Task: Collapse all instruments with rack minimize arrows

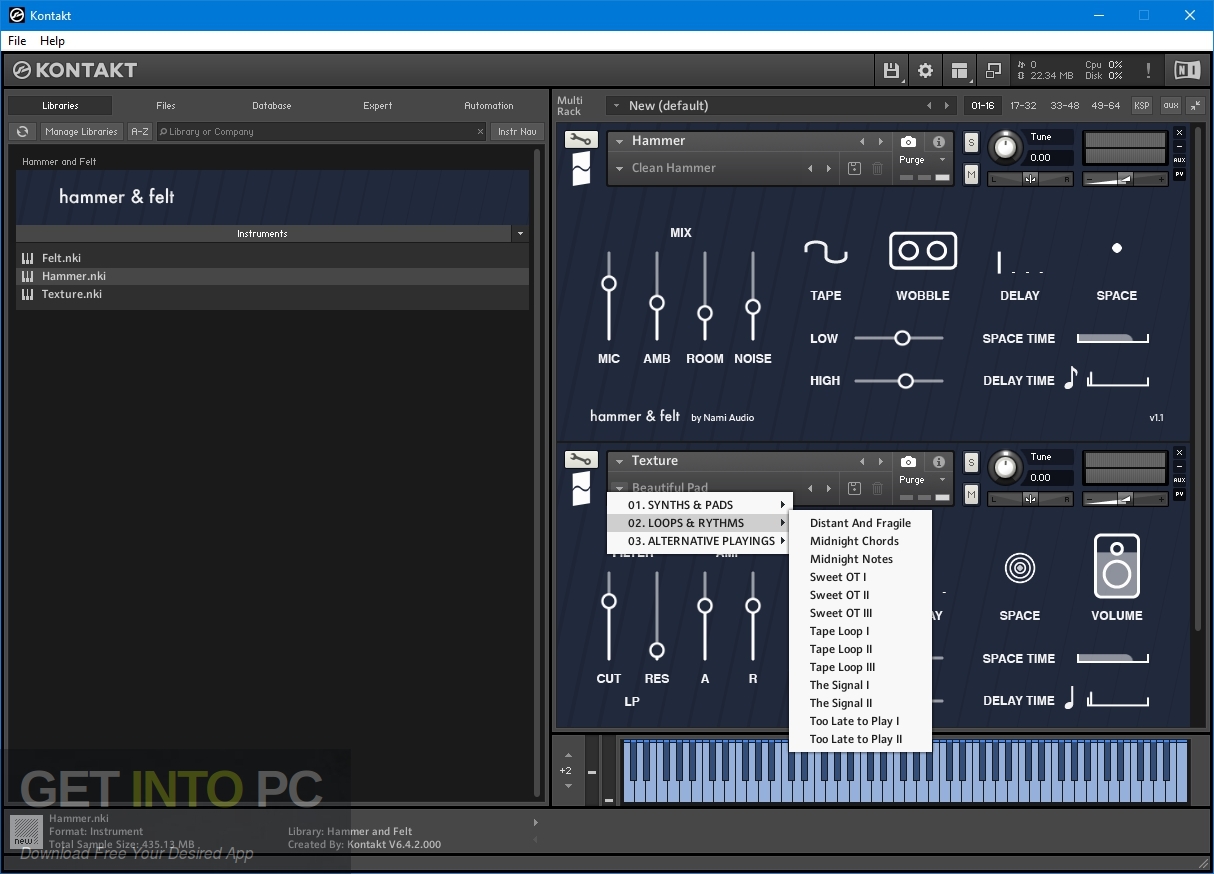Action: click(1196, 105)
